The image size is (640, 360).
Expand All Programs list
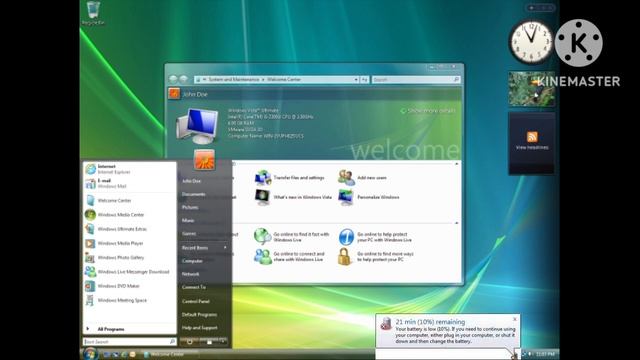coord(129,329)
